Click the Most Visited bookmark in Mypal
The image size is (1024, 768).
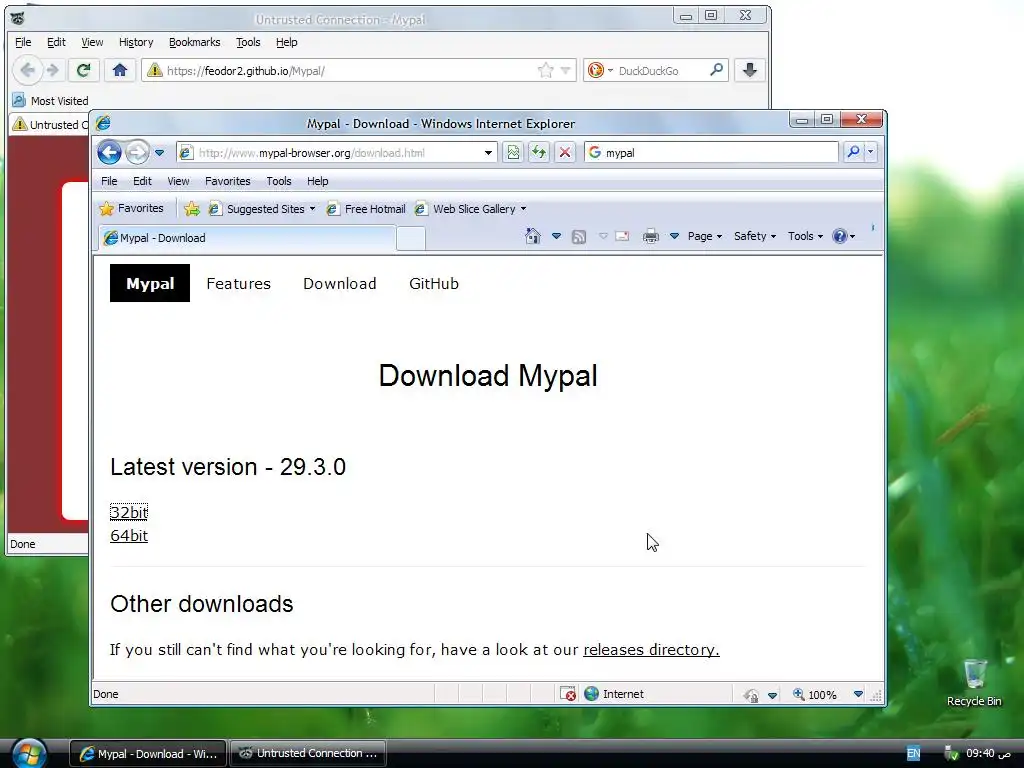(x=50, y=101)
